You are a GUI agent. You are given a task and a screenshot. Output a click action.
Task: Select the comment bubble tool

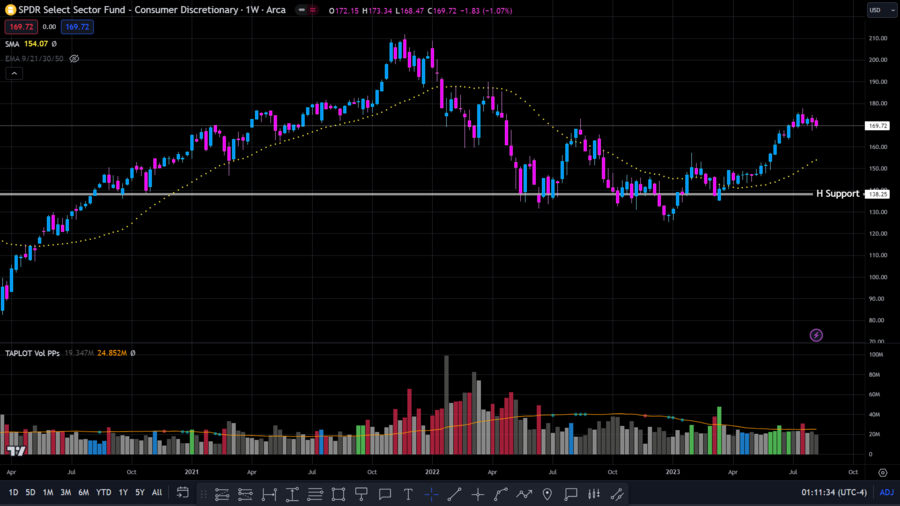[571, 494]
